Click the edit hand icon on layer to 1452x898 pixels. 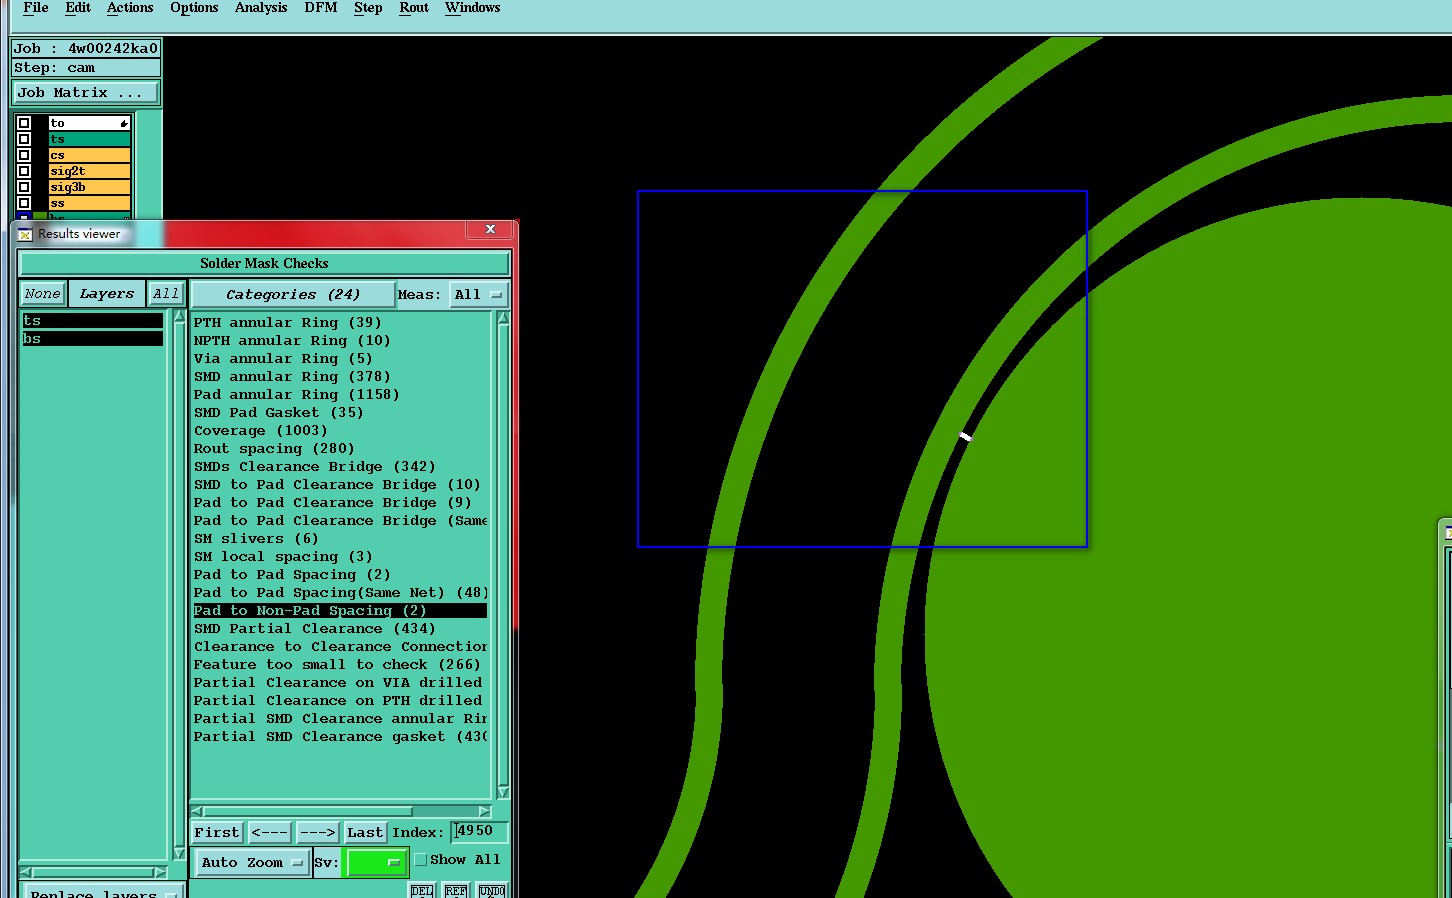124,123
